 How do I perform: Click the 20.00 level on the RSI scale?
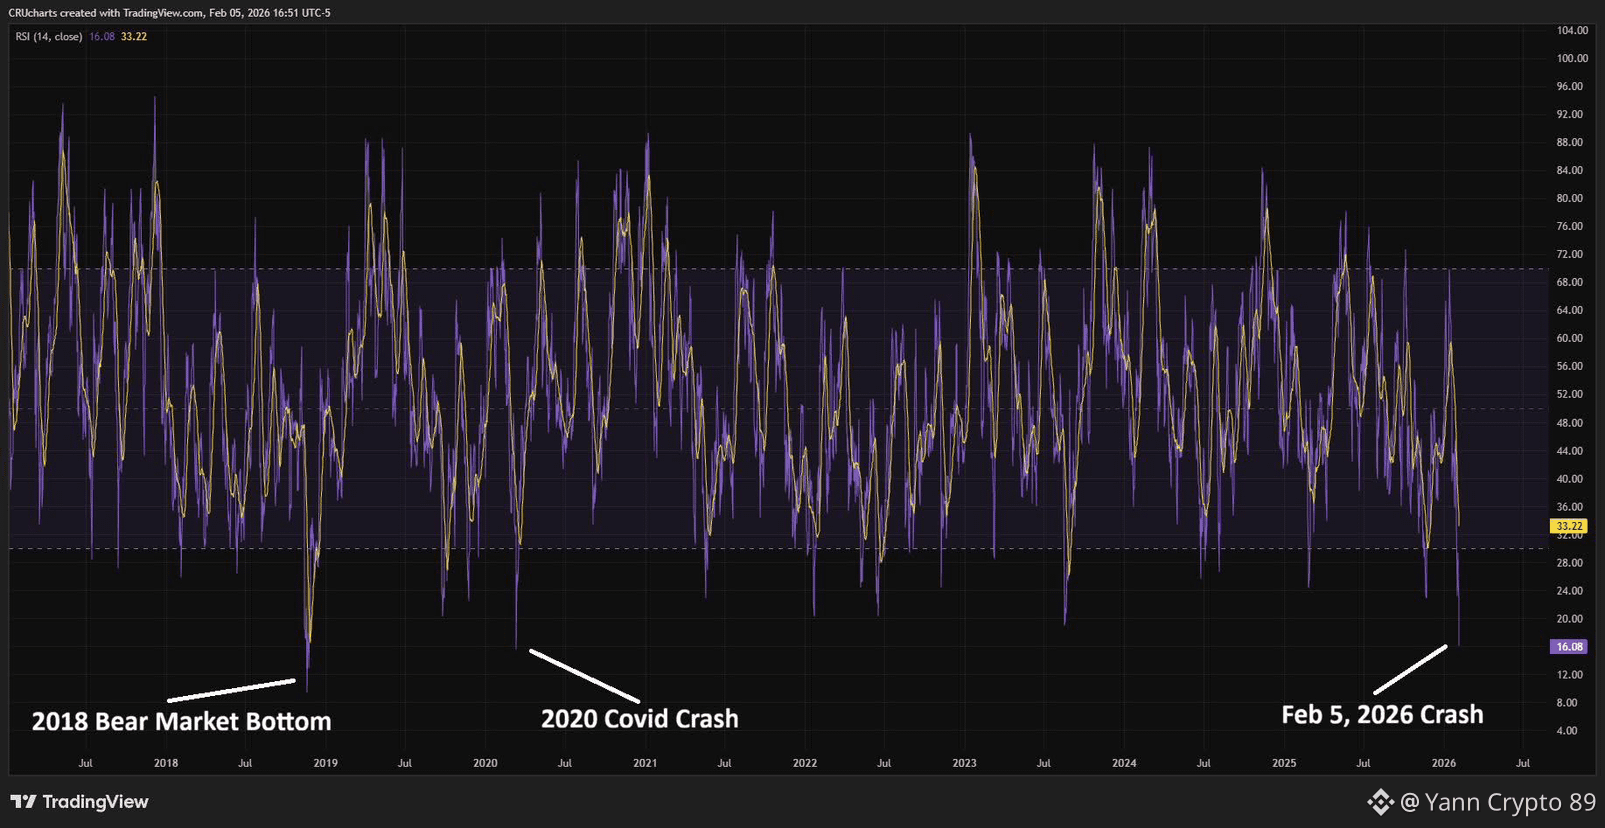click(x=1570, y=620)
